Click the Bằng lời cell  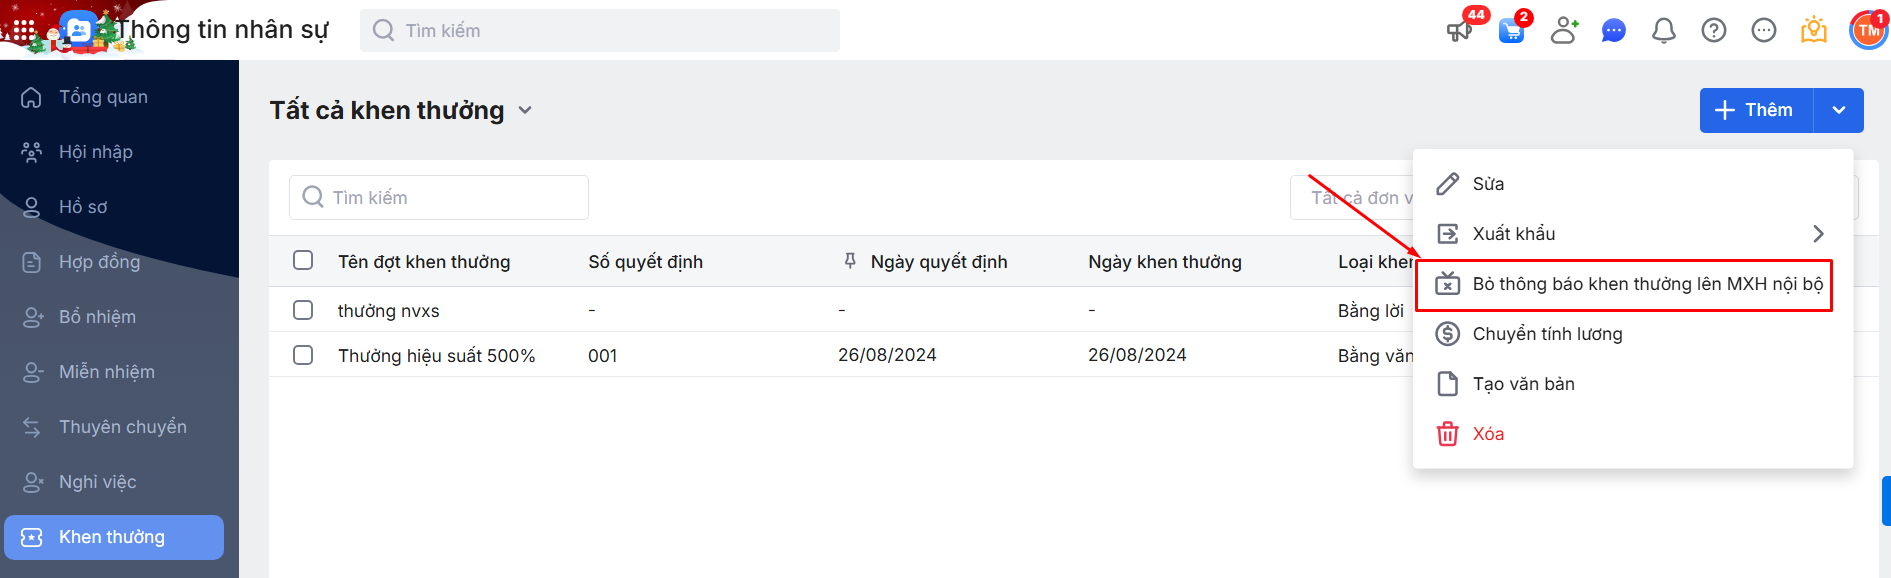point(1371,311)
